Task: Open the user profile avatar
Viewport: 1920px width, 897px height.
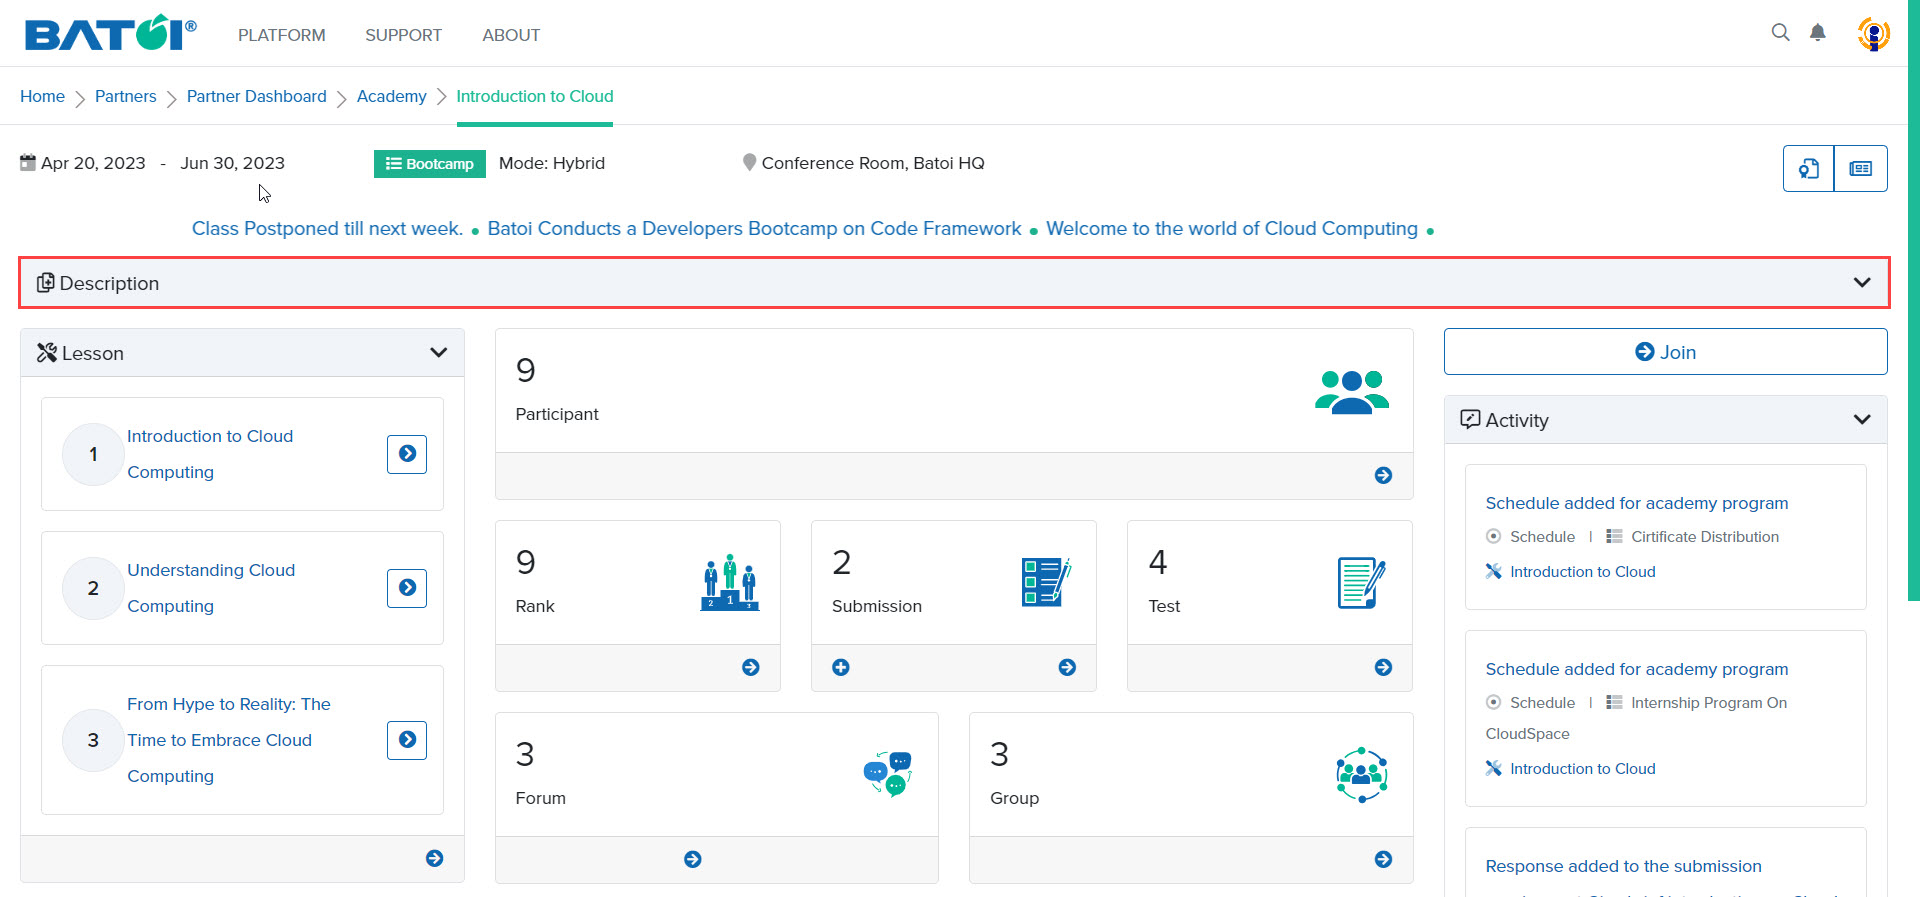Action: point(1873,34)
